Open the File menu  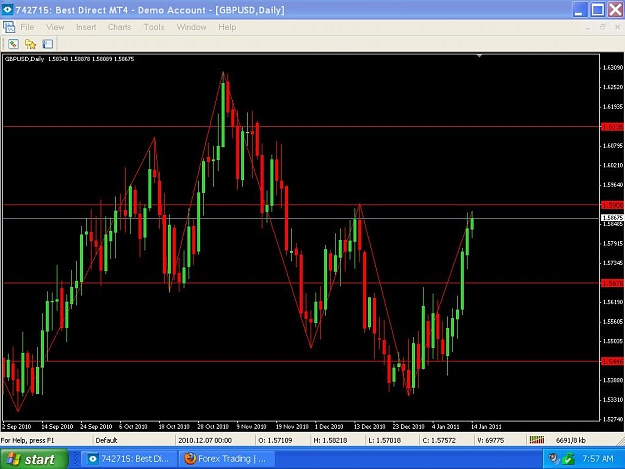(x=27, y=27)
